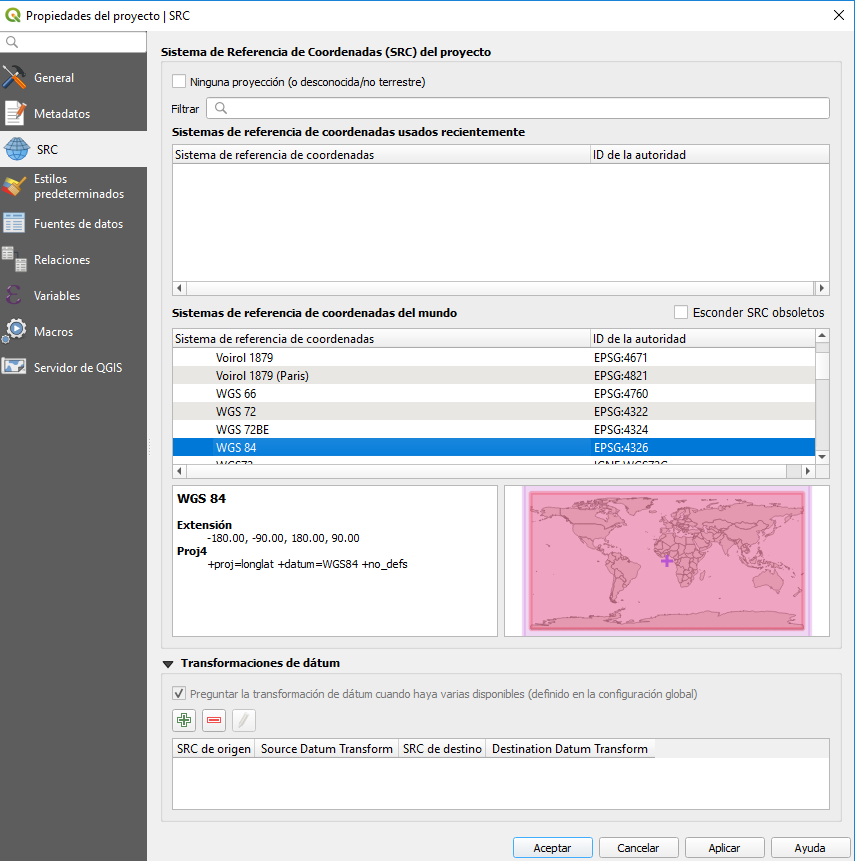Select the Fuentes de datos table icon

pyautogui.click(x=14, y=224)
